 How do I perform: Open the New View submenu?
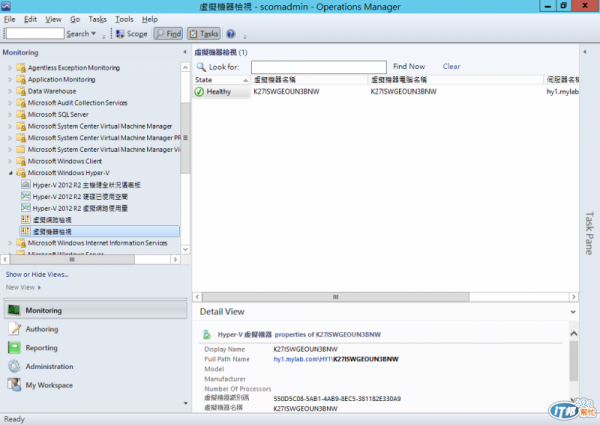point(23,287)
